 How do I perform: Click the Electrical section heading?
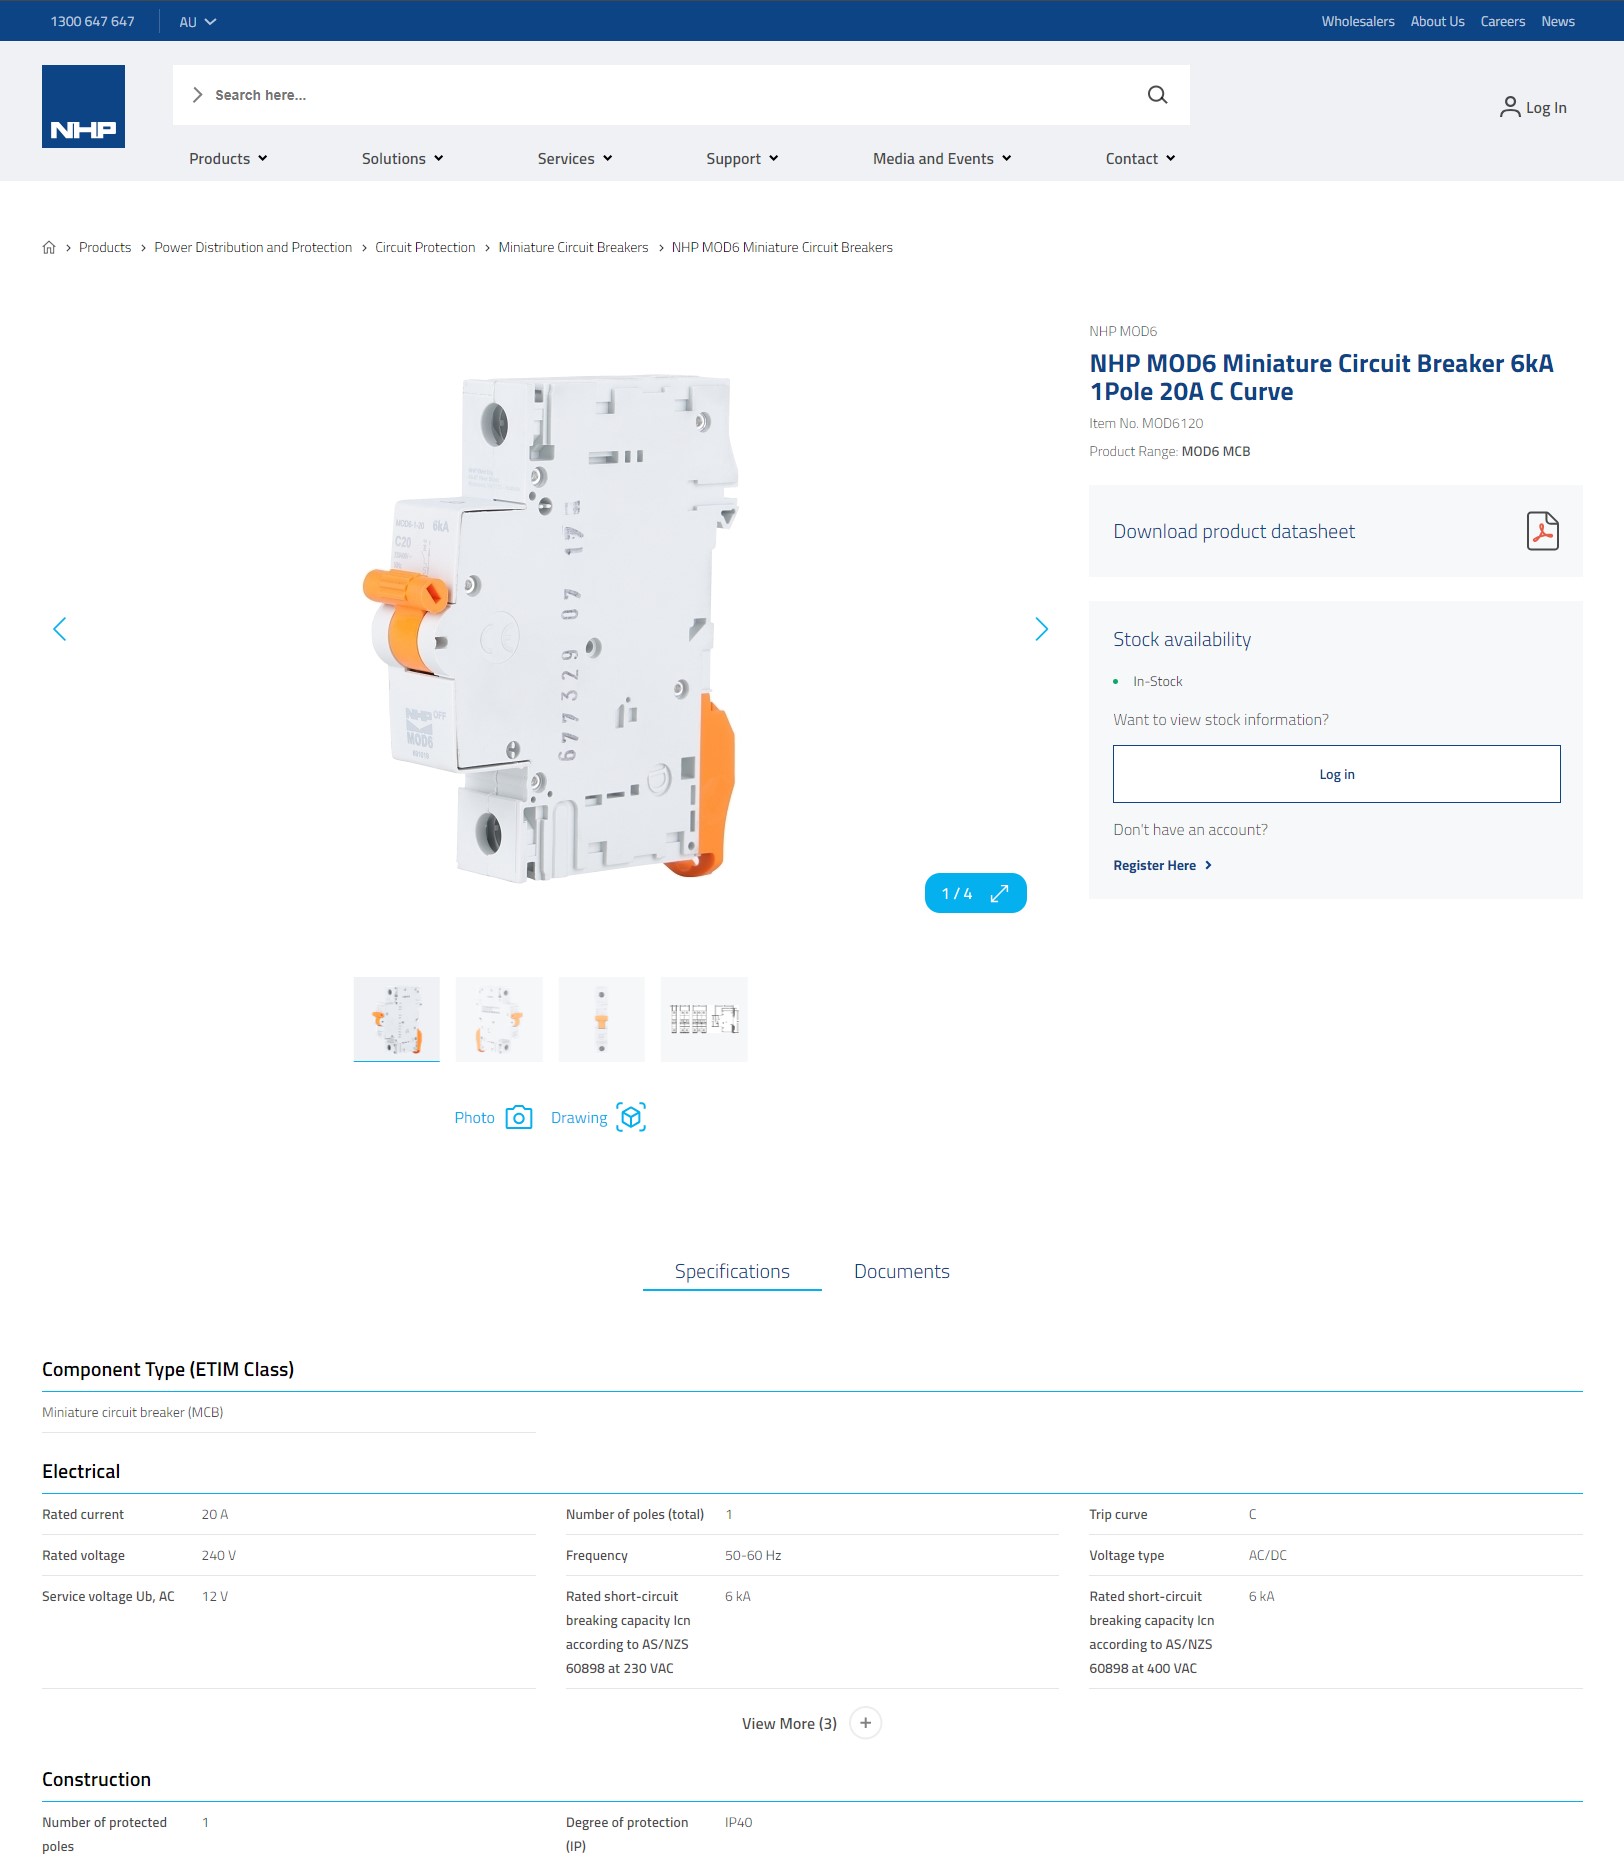point(81,1471)
